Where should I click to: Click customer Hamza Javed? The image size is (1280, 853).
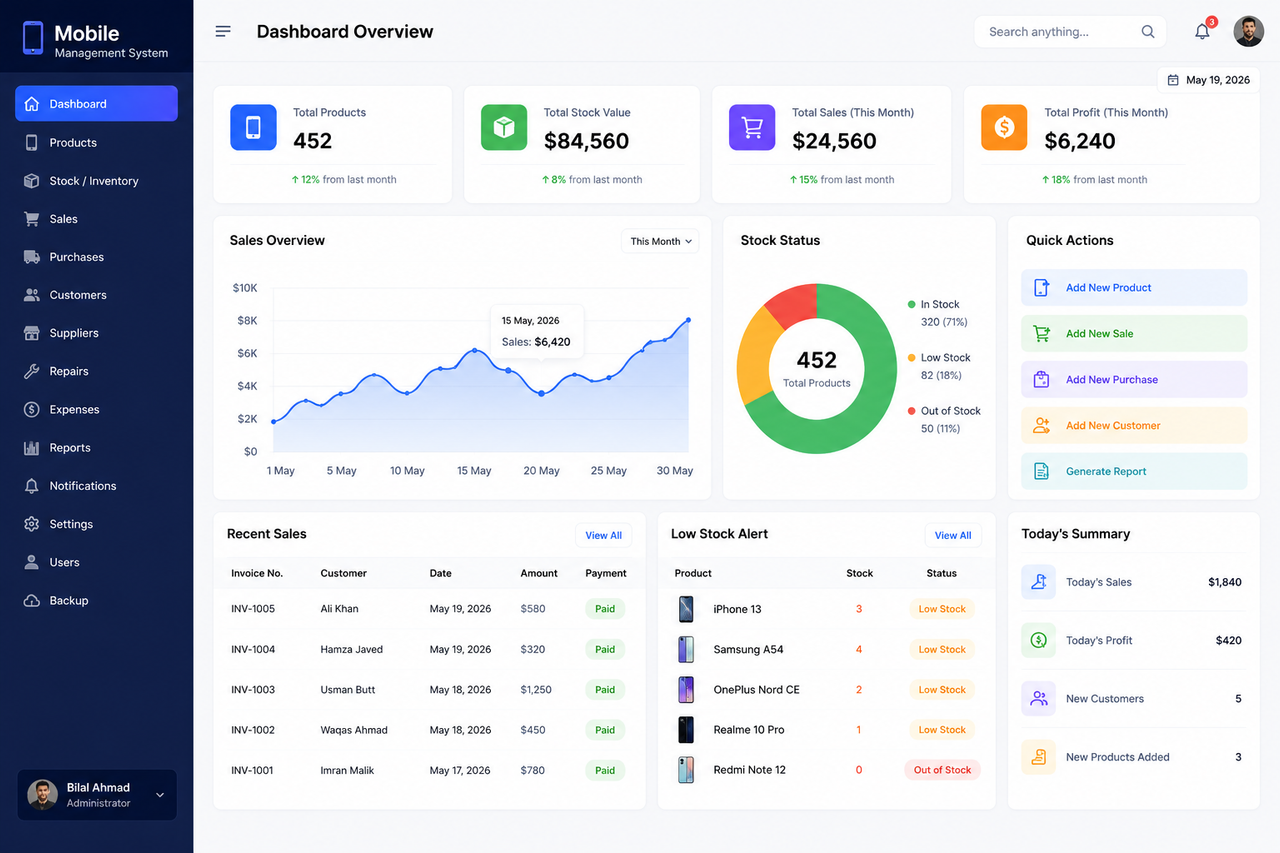tap(352, 650)
